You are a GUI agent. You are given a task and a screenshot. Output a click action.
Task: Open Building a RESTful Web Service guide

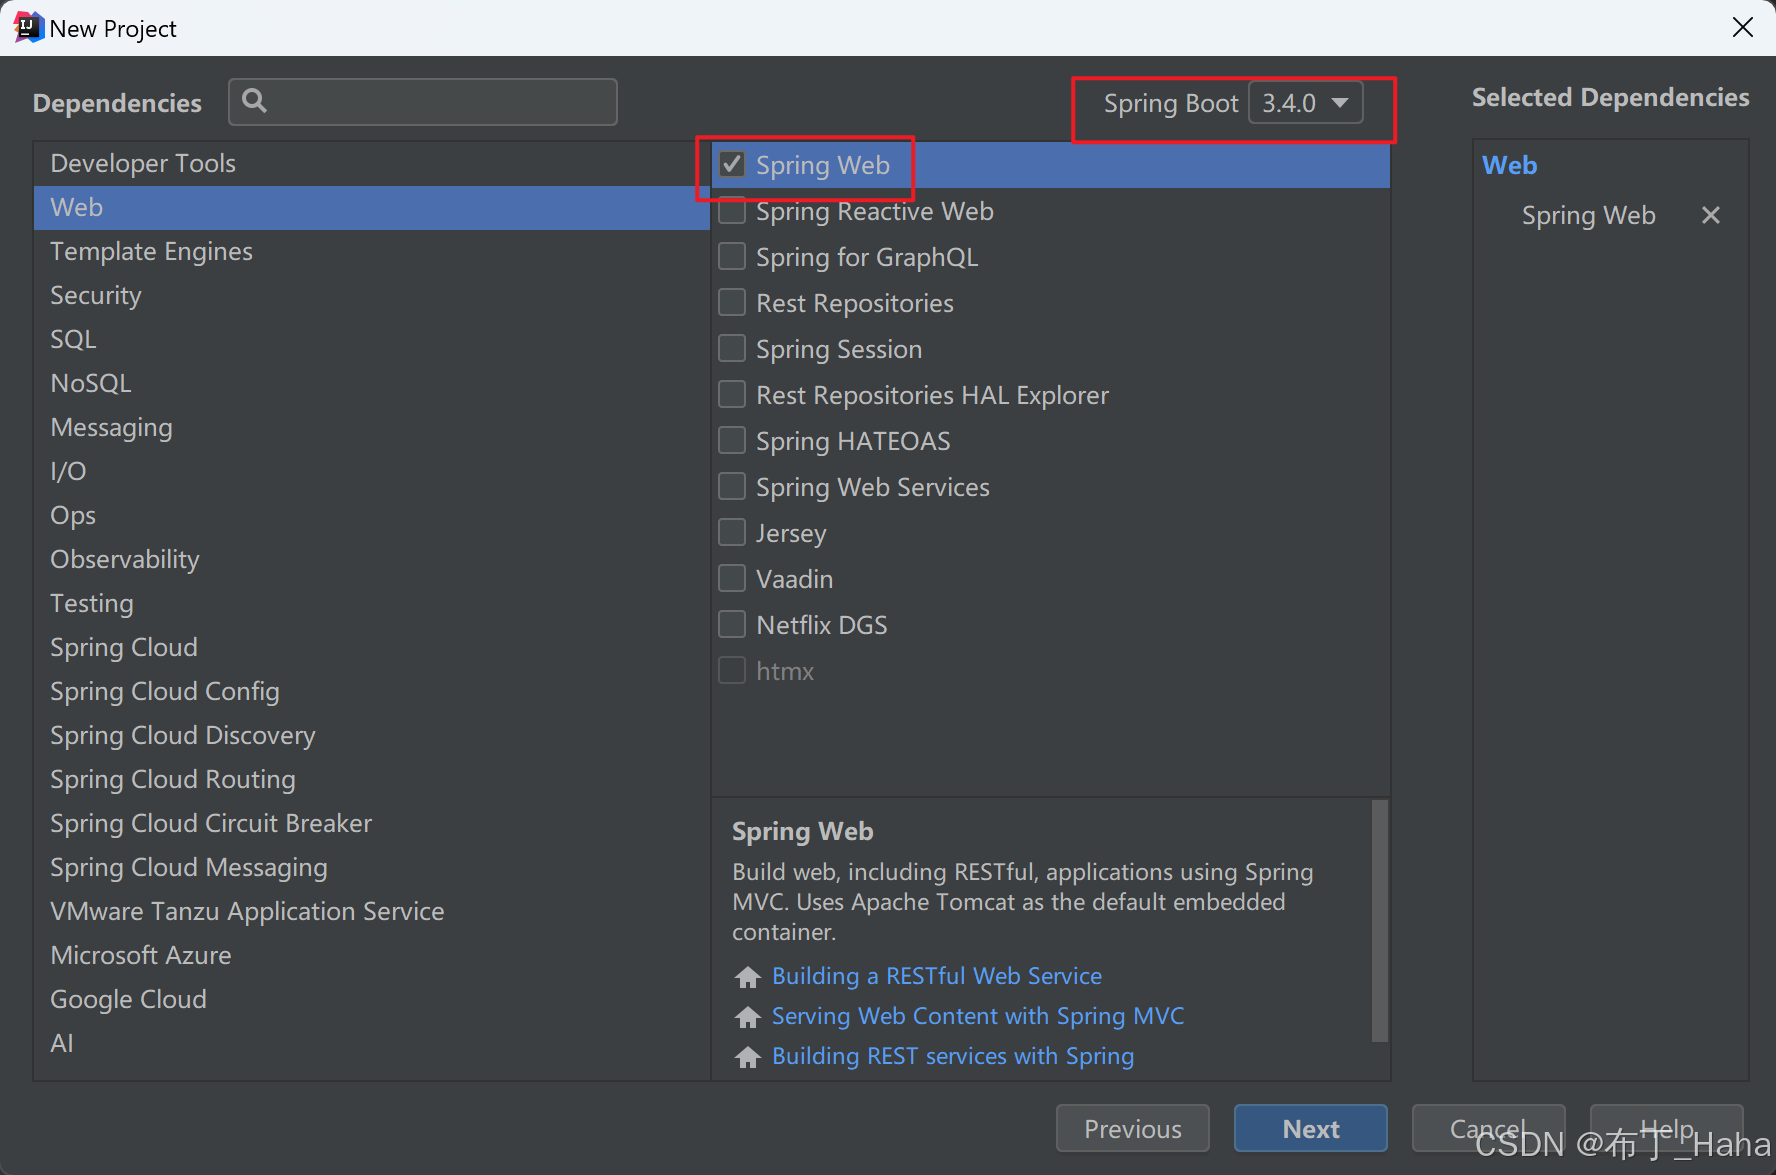click(937, 976)
